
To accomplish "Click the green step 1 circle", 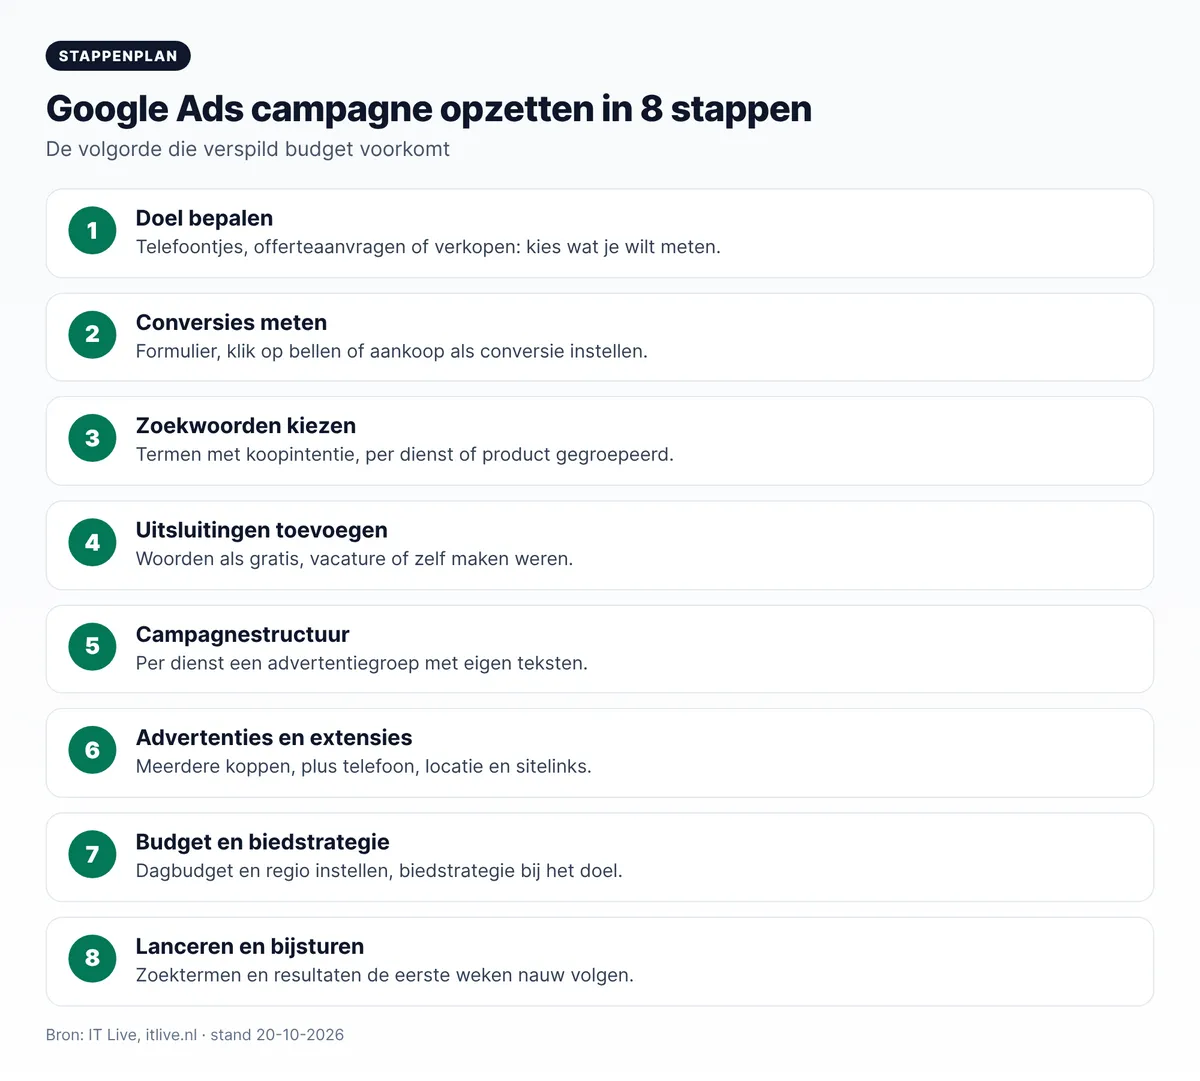I will click(x=93, y=230).
